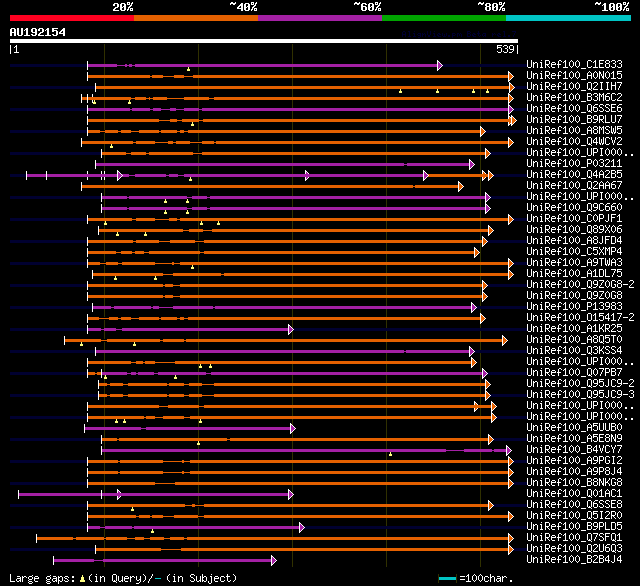
Task: Select the UniRef100_B2B4J4 label
Action: [x=574, y=560]
